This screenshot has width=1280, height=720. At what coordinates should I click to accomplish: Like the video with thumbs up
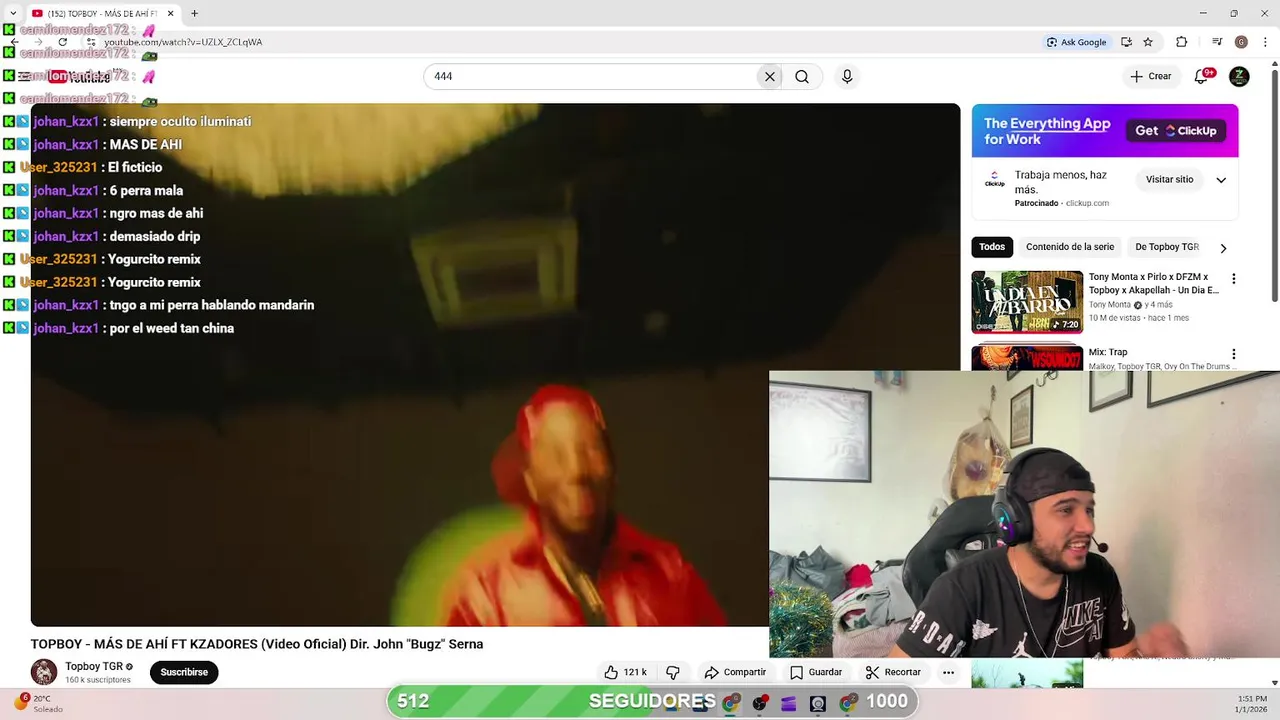pyautogui.click(x=625, y=672)
